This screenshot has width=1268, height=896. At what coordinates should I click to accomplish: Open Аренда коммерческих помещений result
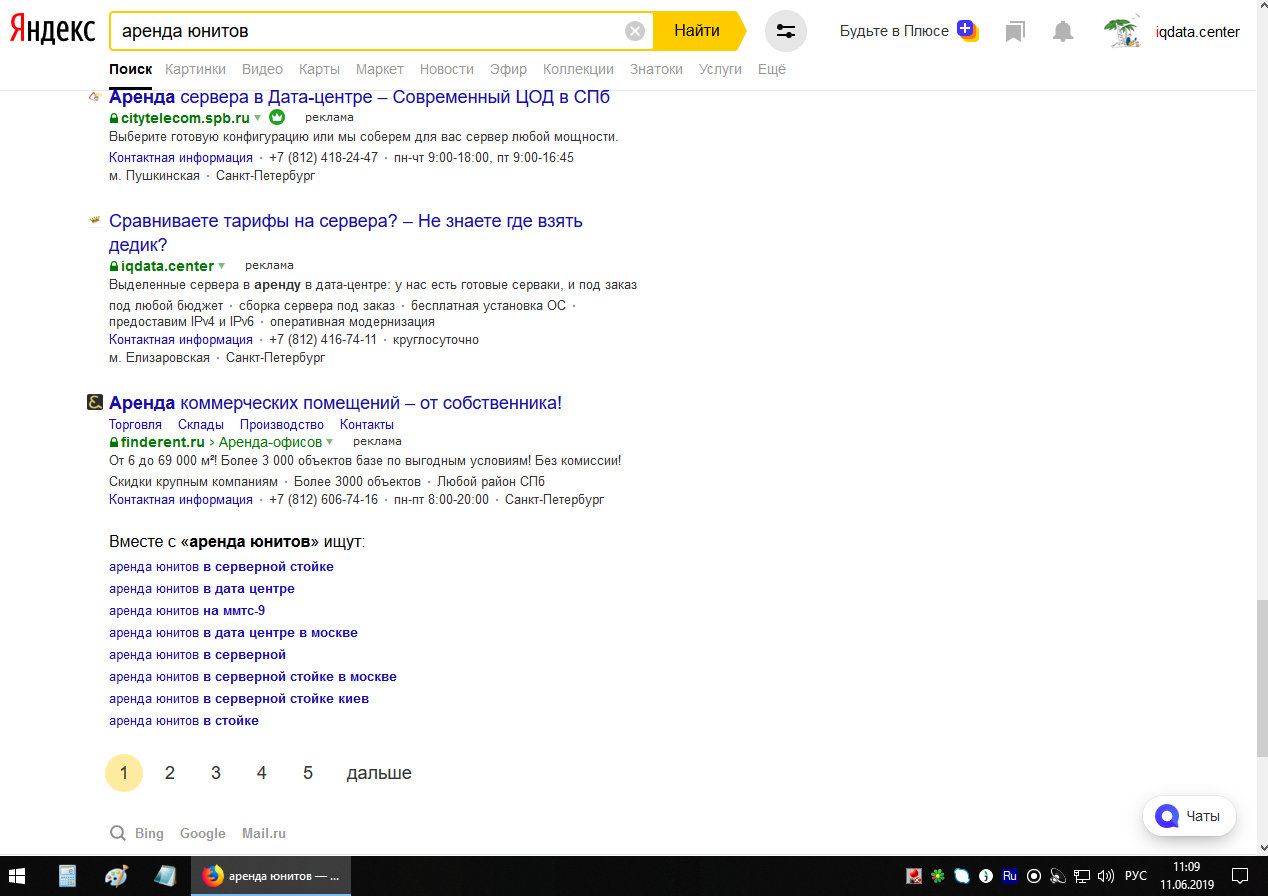[x=335, y=403]
